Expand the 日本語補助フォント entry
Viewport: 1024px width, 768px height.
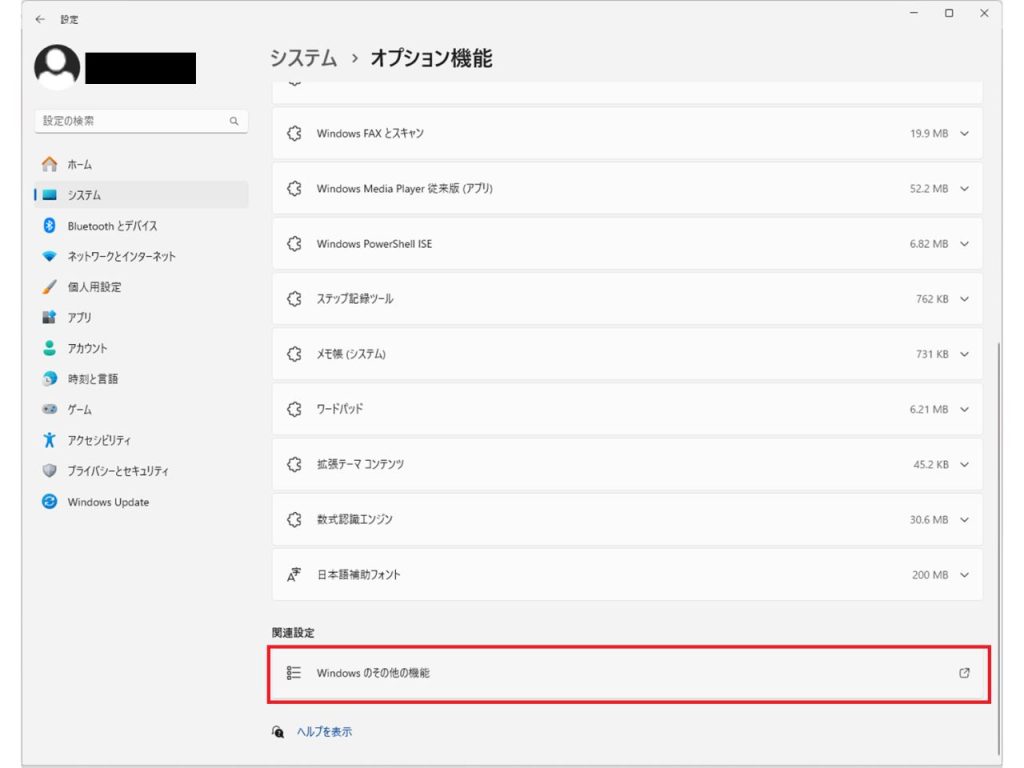tap(963, 575)
